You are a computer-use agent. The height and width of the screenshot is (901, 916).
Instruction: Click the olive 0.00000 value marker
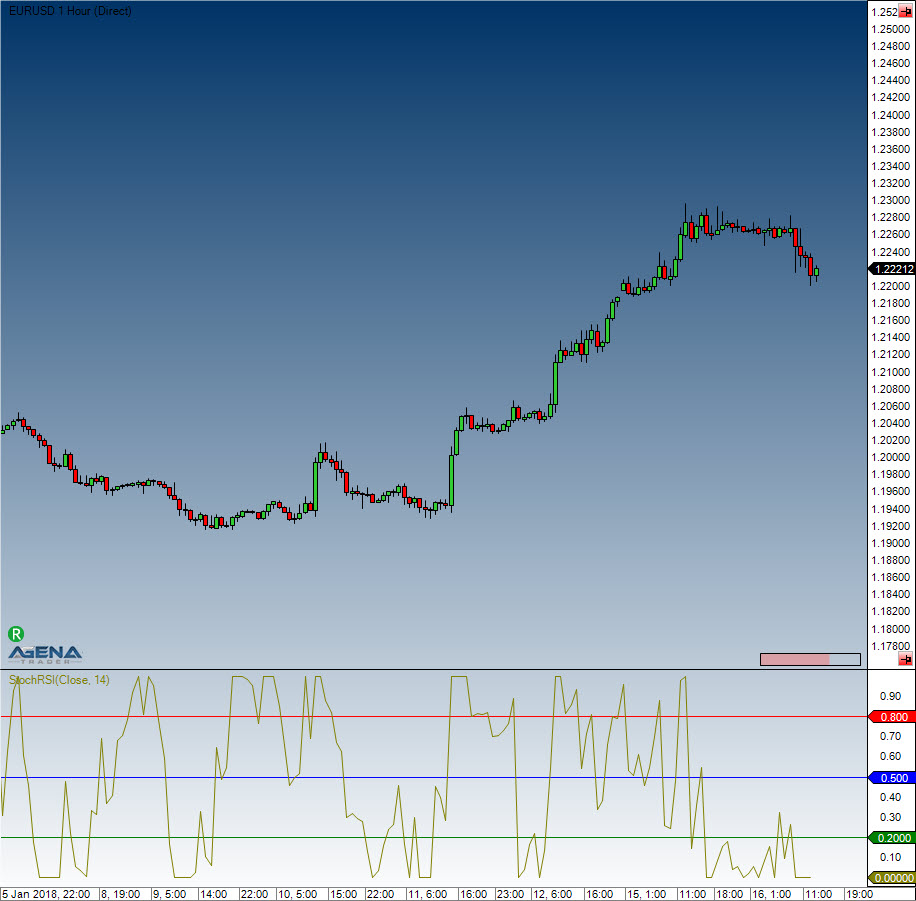point(889,878)
